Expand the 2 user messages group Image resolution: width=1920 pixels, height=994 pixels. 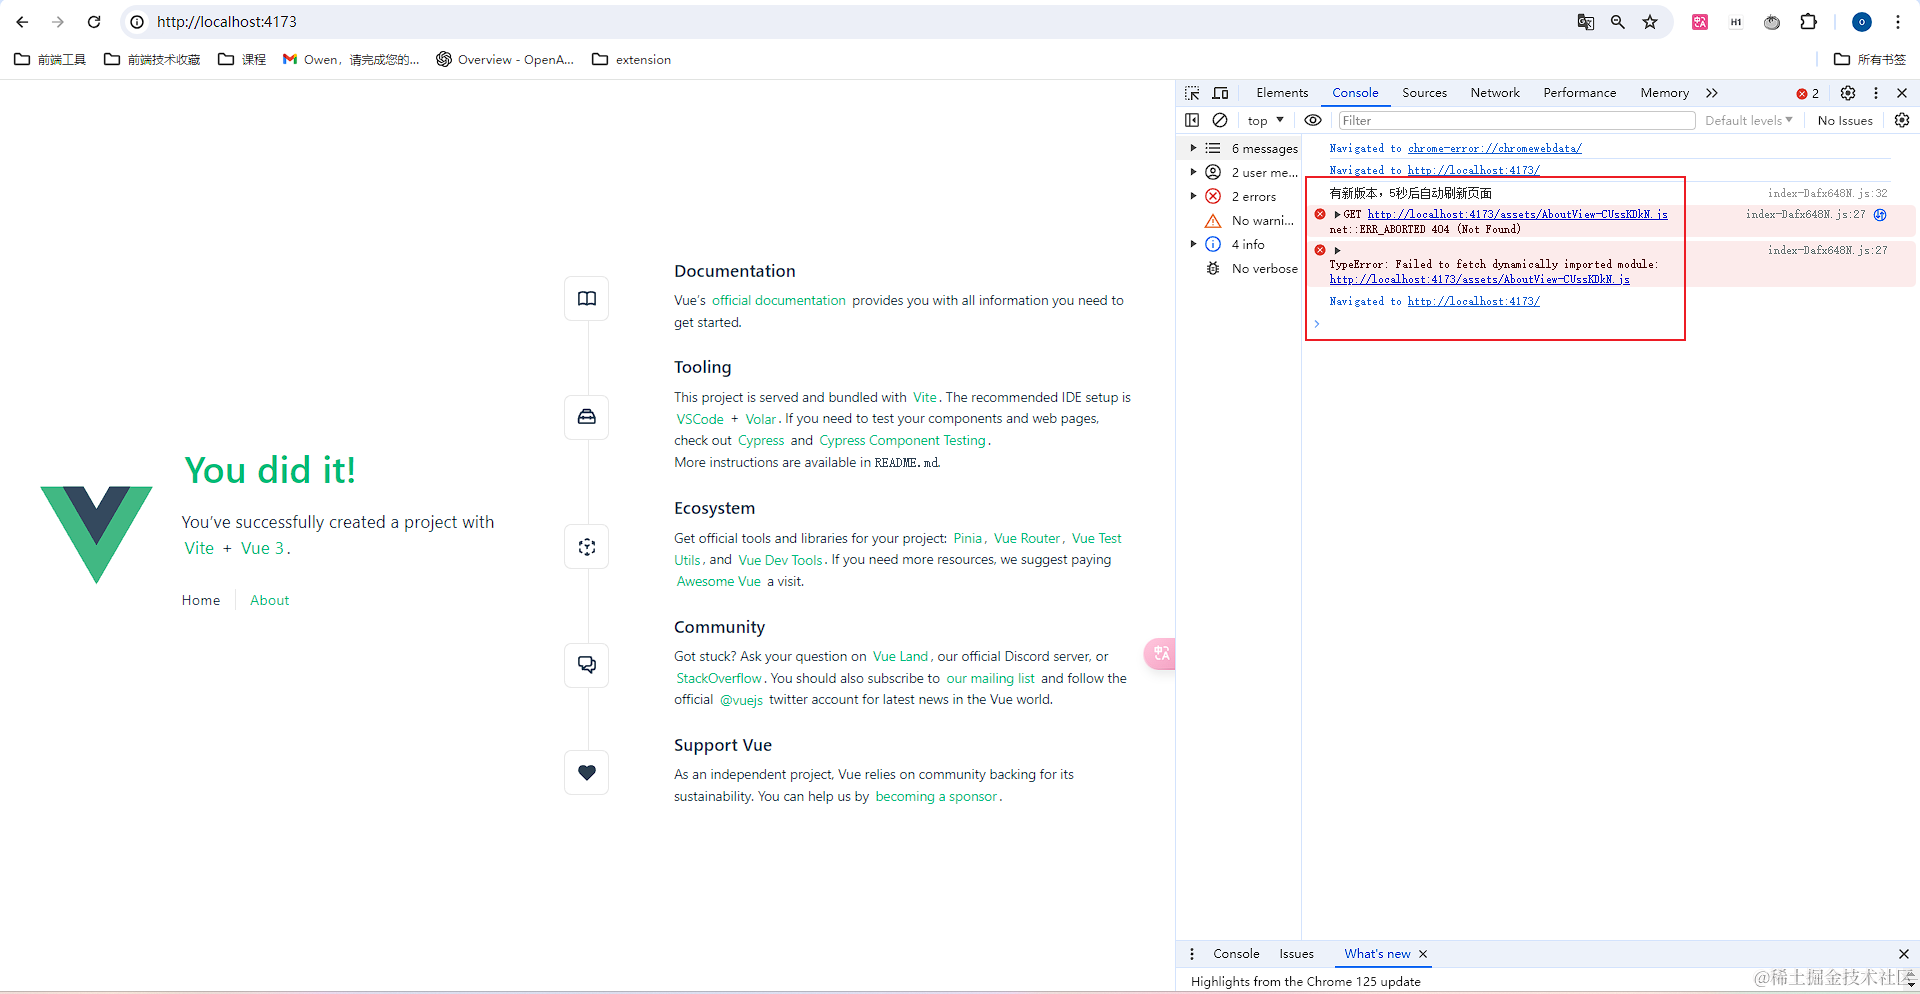[1193, 172]
